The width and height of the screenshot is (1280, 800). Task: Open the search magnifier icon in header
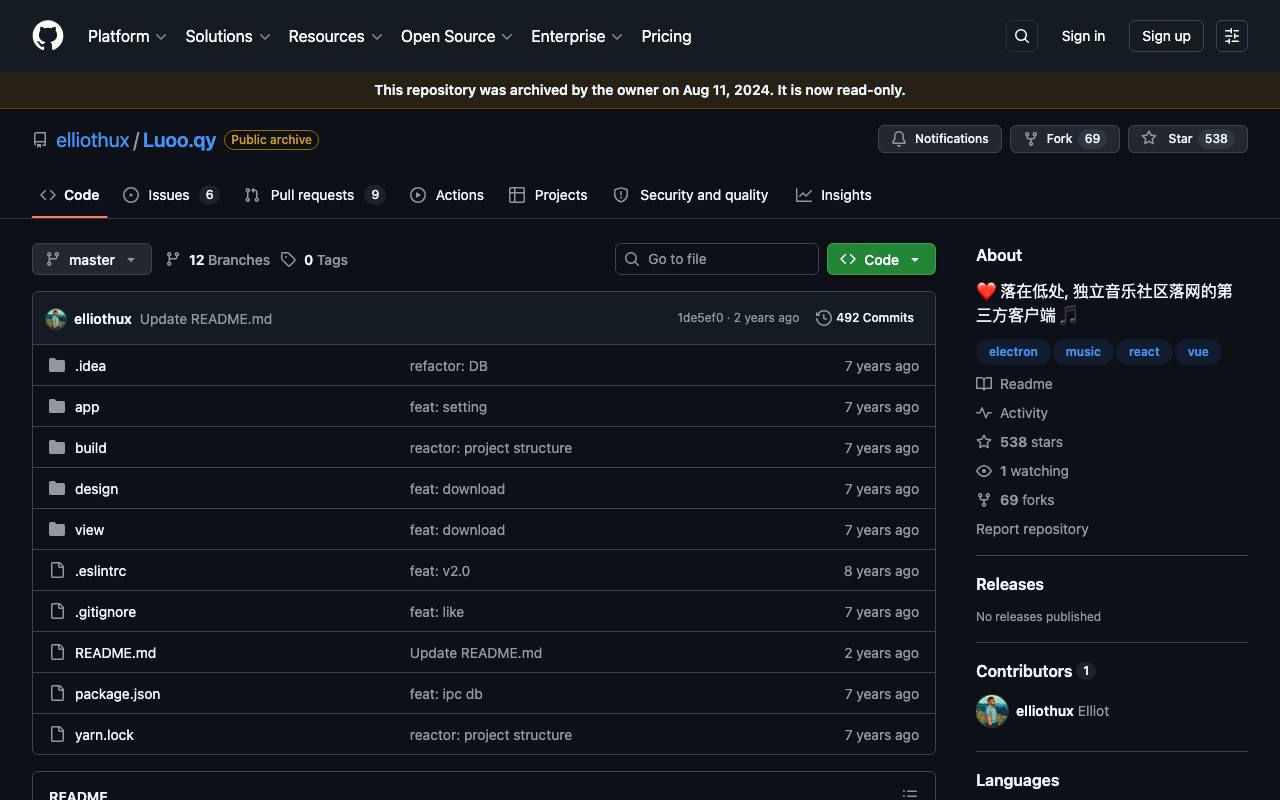tap(1022, 36)
